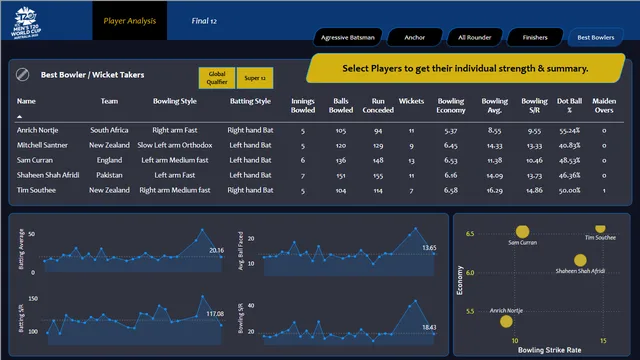Click Sam Curran scatter plot bubble

coord(522,231)
